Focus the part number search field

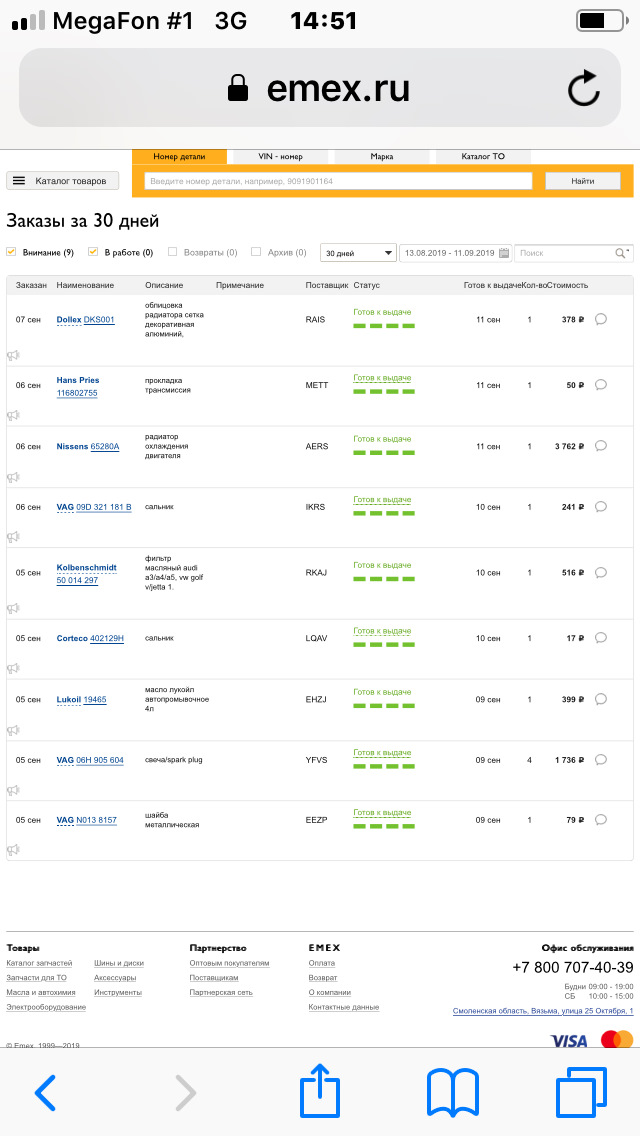pos(338,181)
